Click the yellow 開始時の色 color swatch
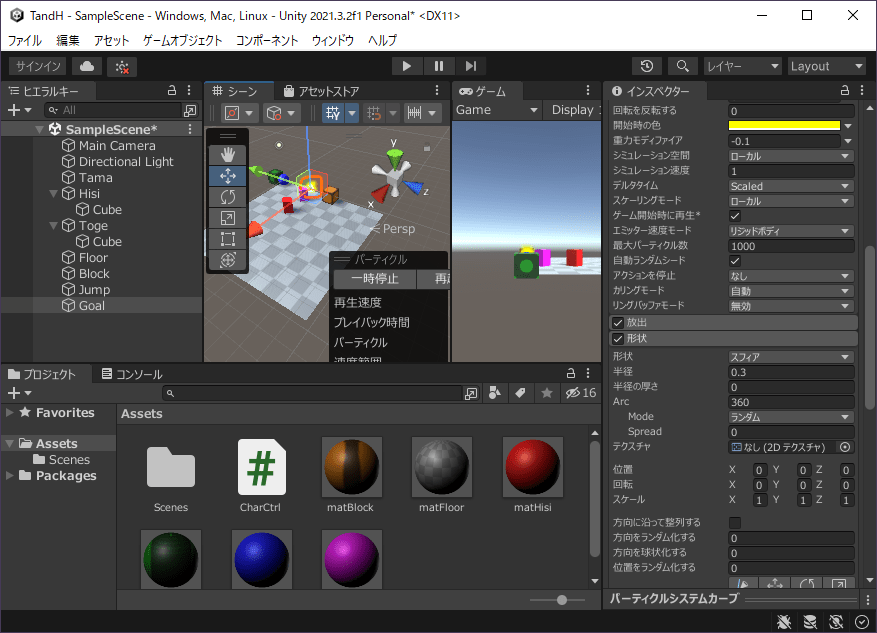877x633 pixels. coord(784,126)
